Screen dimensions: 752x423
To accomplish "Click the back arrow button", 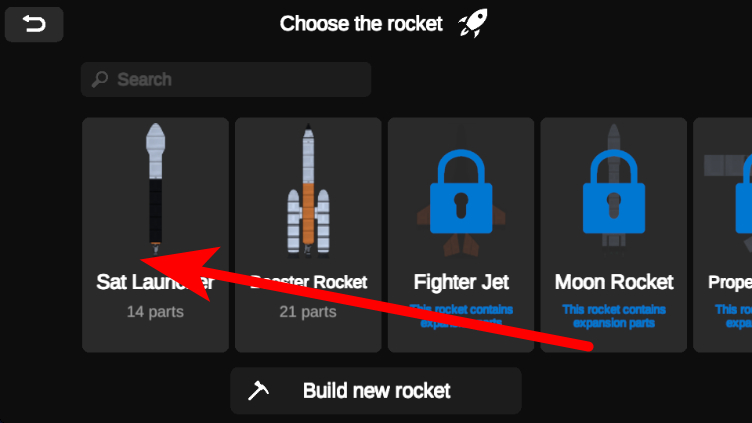I will [x=34, y=24].
